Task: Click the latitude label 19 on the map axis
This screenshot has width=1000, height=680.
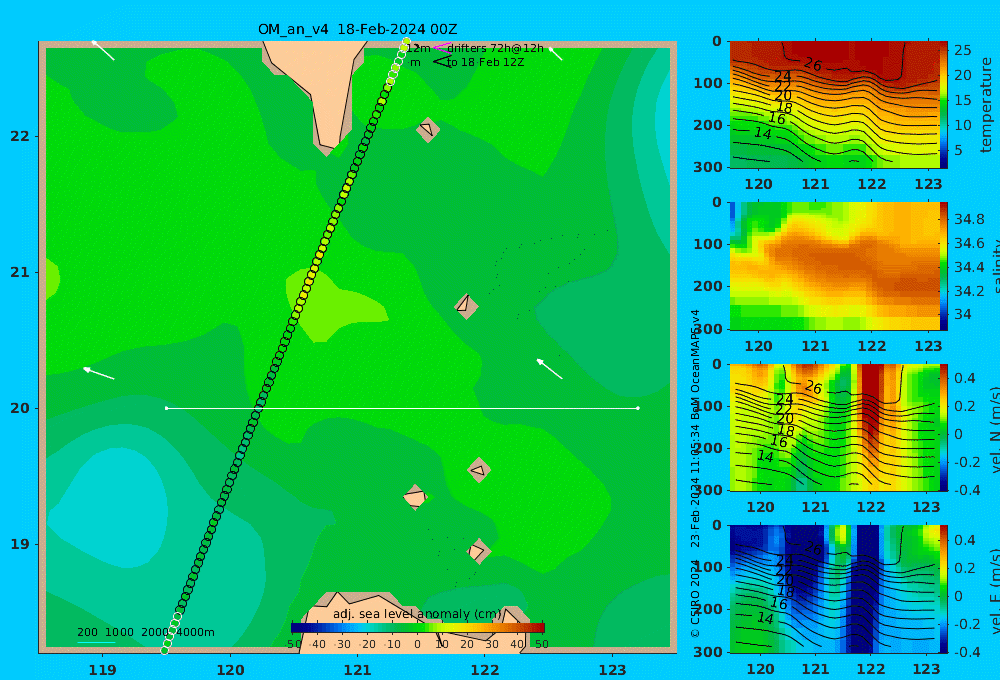Action: click(x=20, y=544)
